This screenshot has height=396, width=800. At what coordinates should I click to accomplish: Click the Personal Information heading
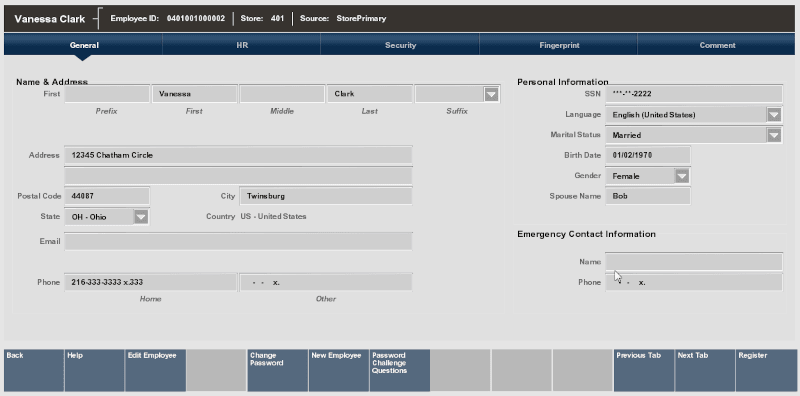(x=563, y=82)
